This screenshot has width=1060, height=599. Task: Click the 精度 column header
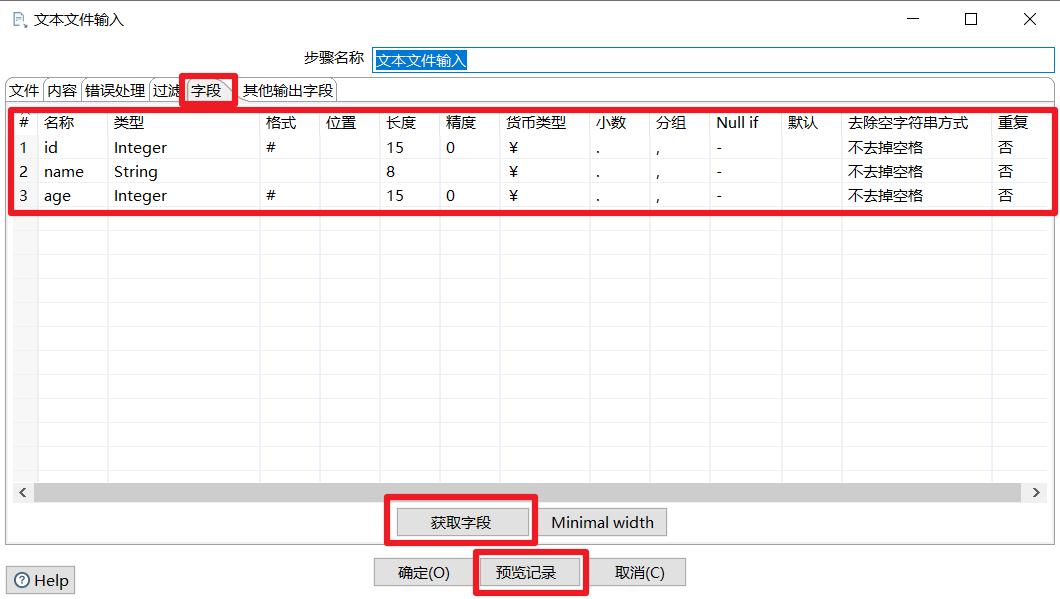point(471,122)
